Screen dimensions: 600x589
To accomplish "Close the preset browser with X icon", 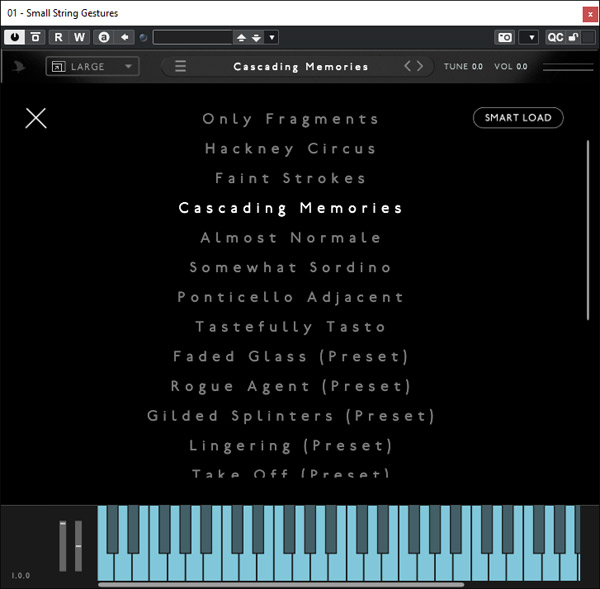I will (x=36, y=118).
